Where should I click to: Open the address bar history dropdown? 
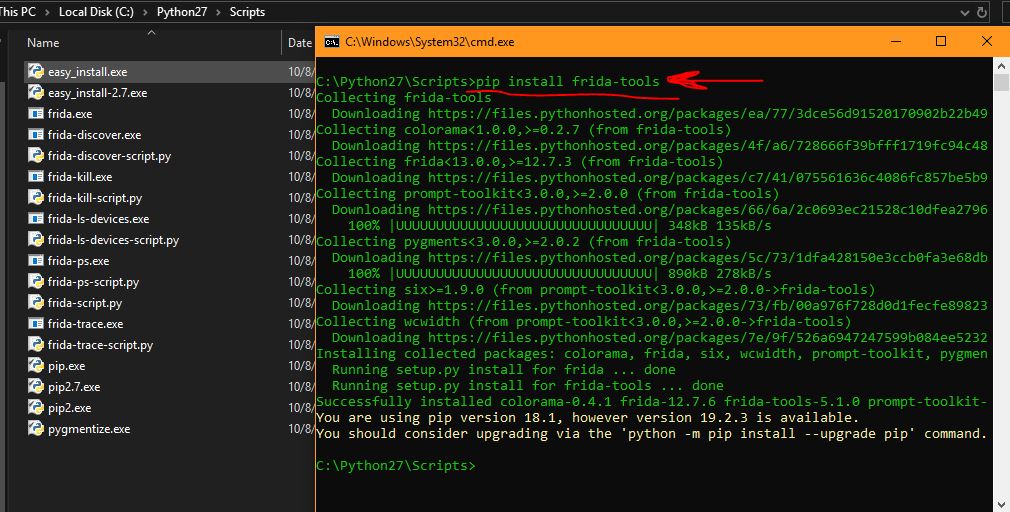[x=964, y=12]
